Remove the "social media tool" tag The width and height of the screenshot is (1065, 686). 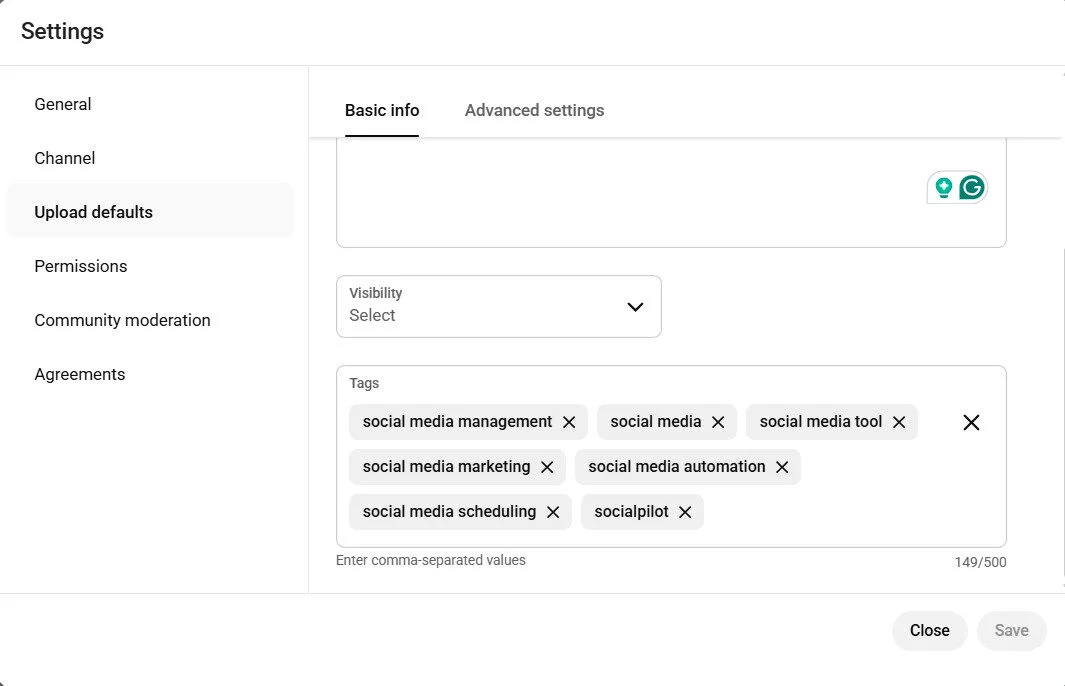coord(899,422)
